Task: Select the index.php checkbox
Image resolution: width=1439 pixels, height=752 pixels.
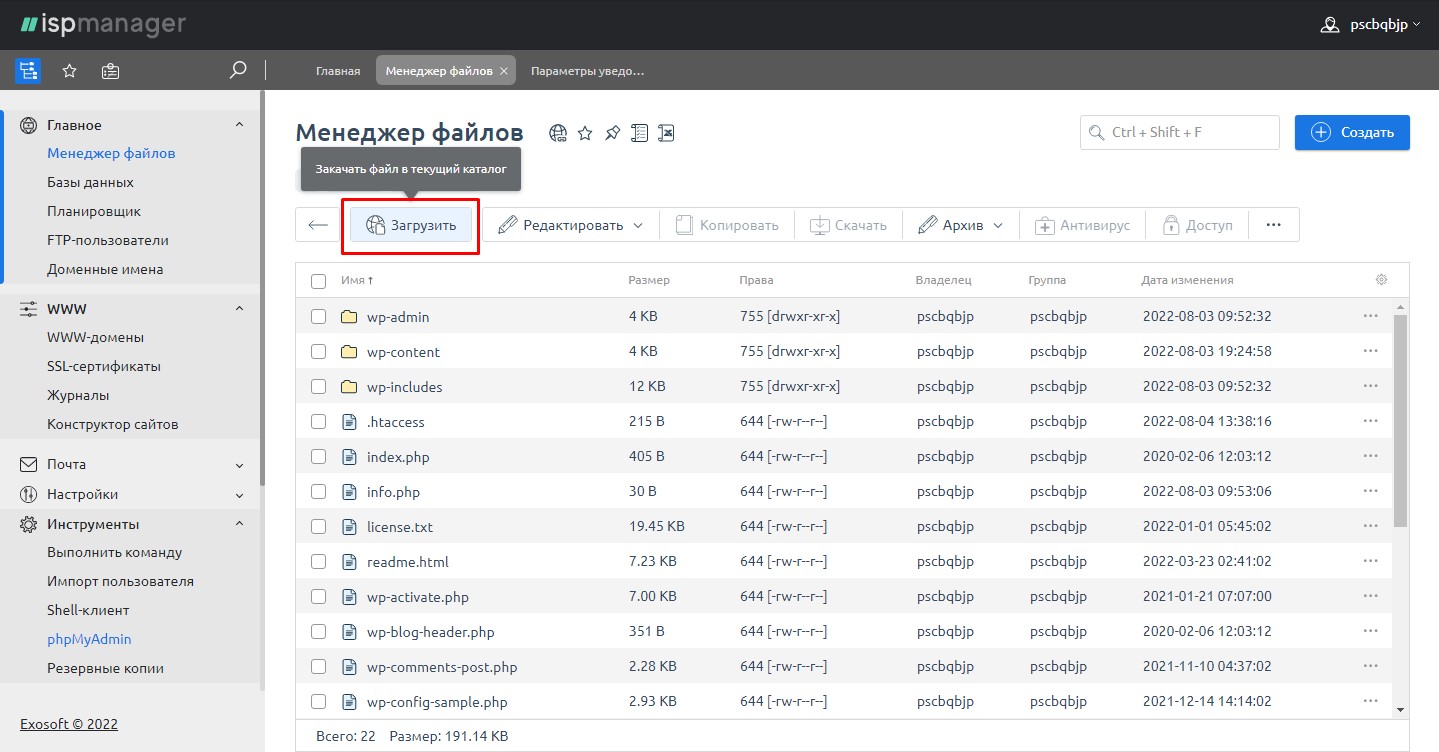Action: click(318, 457)
